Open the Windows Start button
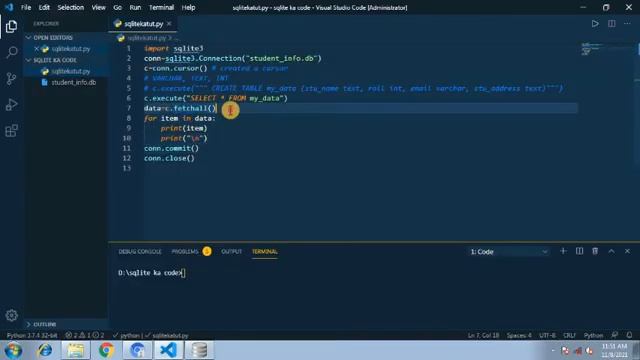This screenshot has height=360, width=640. pyautogui.click(x=13, y=350)
